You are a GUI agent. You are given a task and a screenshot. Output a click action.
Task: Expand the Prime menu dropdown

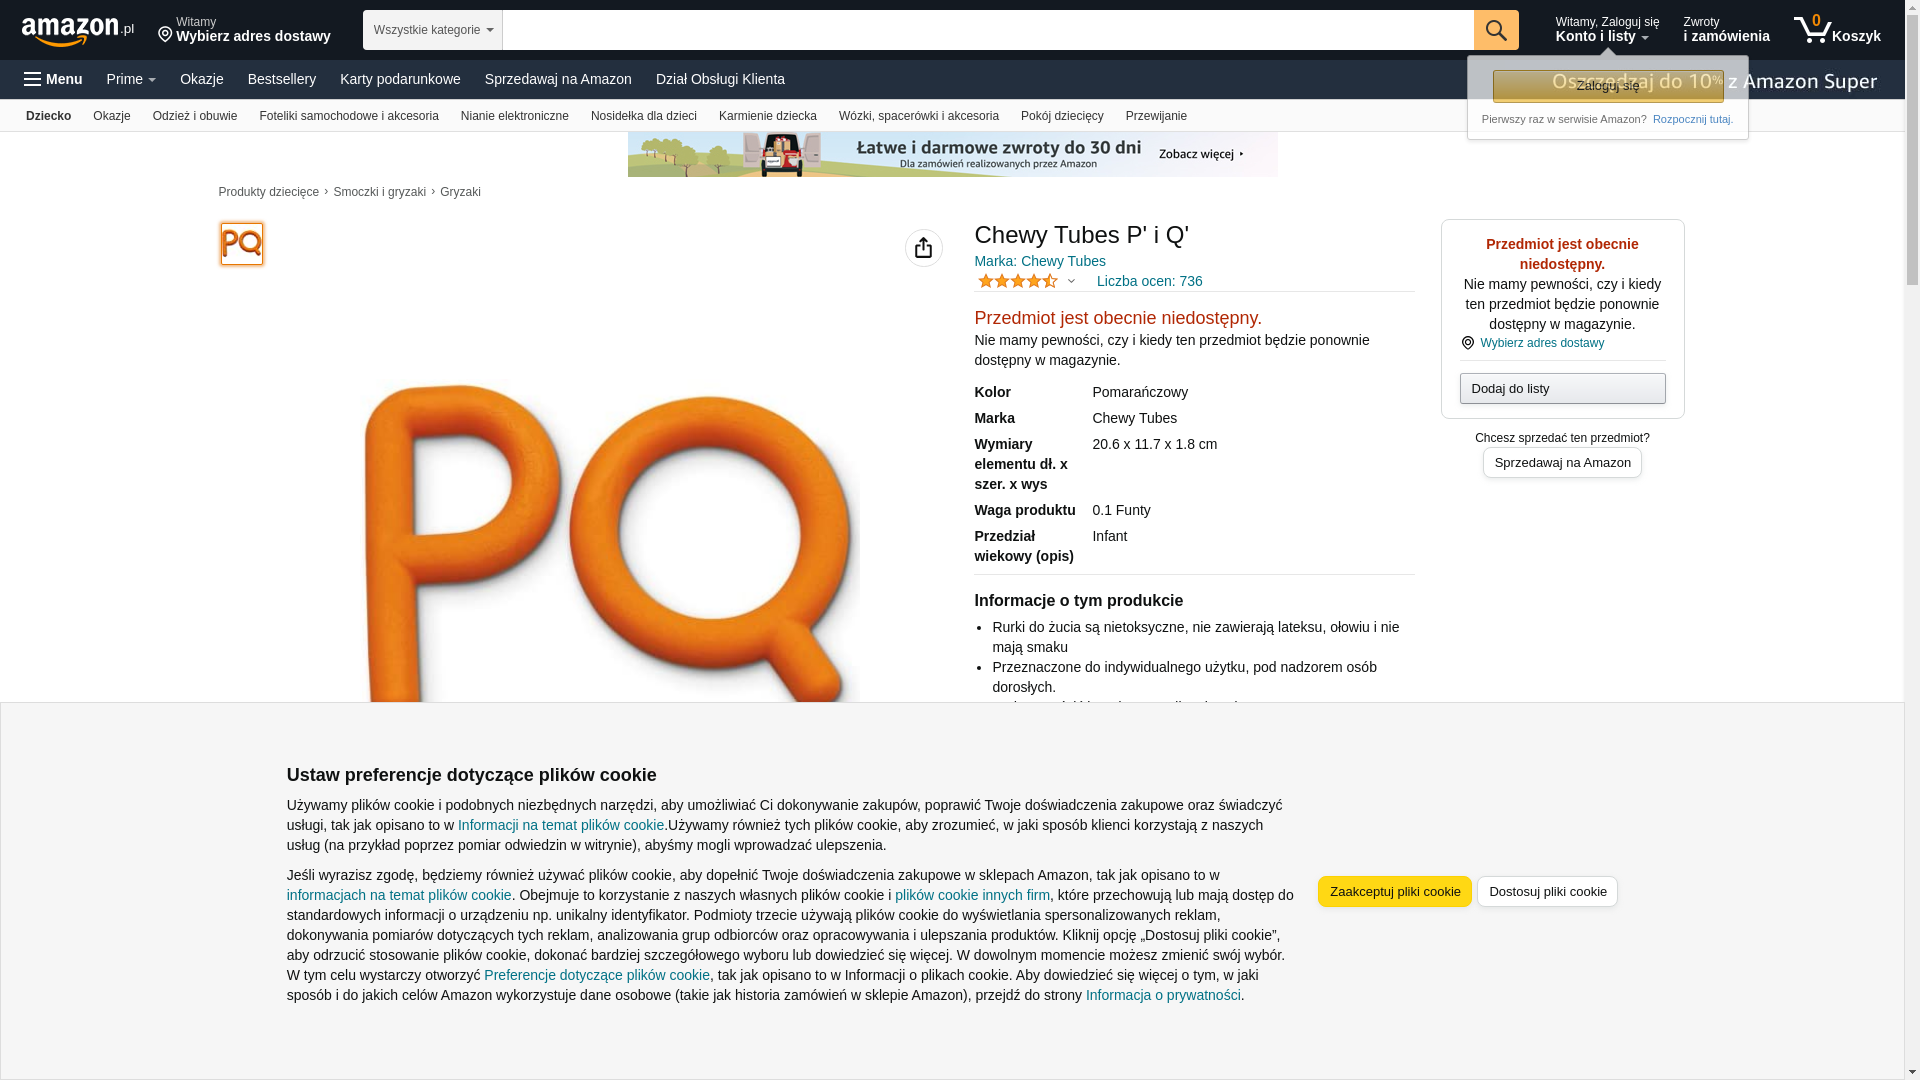(131, 79)
